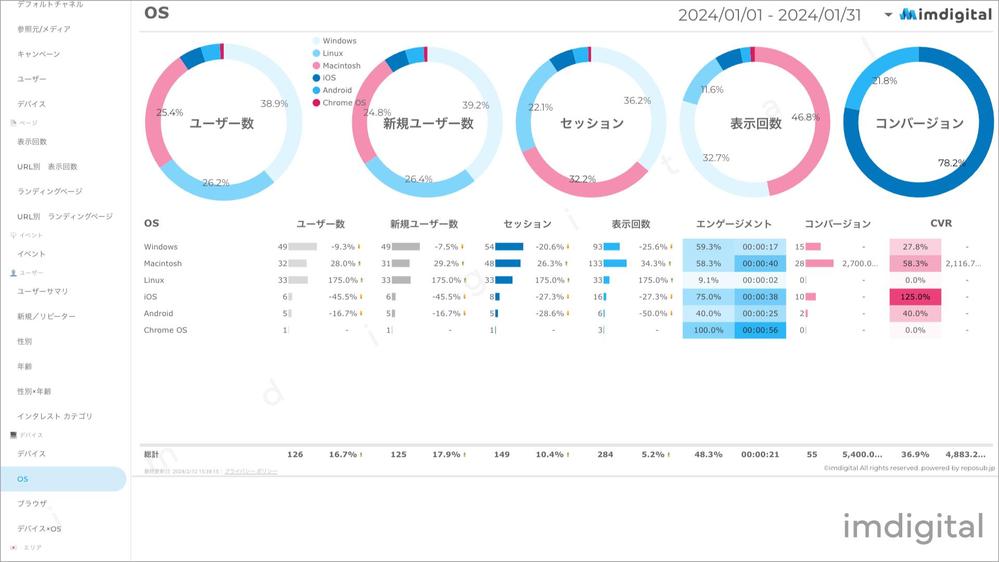The image size is (999, 562).
Task: Click the page icon beside the ページ section header
Action: pos(13,123)
